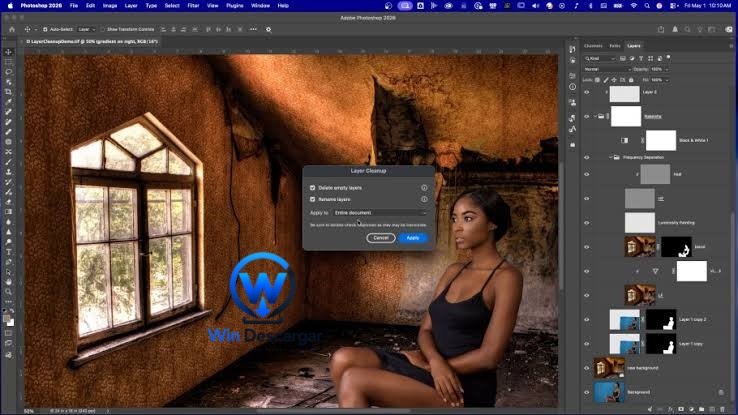The width and height of the screenshot is (738, 415).
Task: Click Cancel in Layer Cleanup dialog
Action: pos(381,238)
